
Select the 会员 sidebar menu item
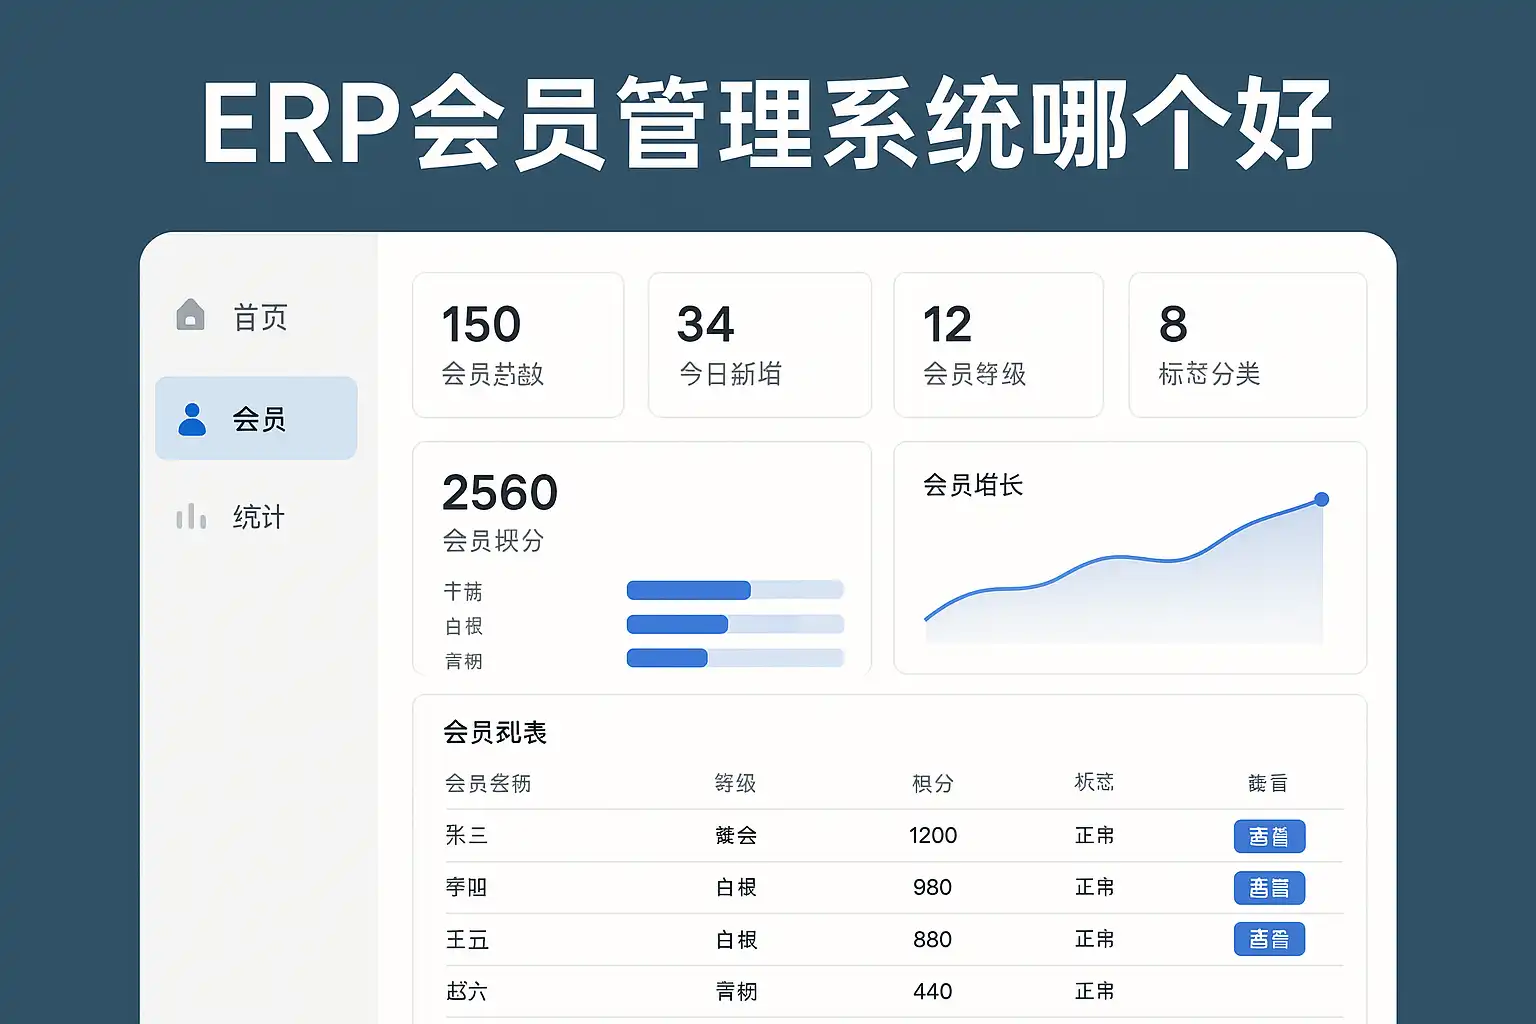click(257, 419)
